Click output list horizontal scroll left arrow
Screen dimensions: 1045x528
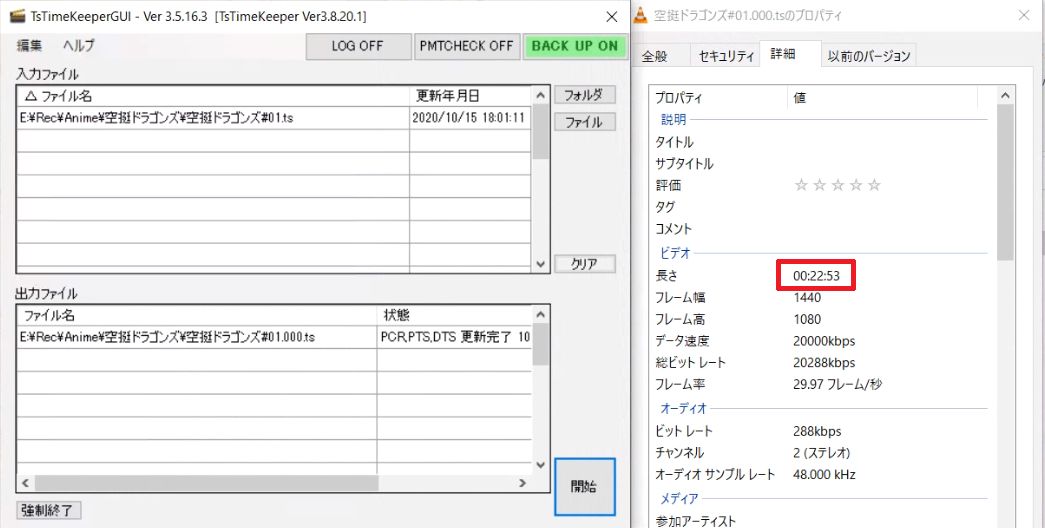27,483
